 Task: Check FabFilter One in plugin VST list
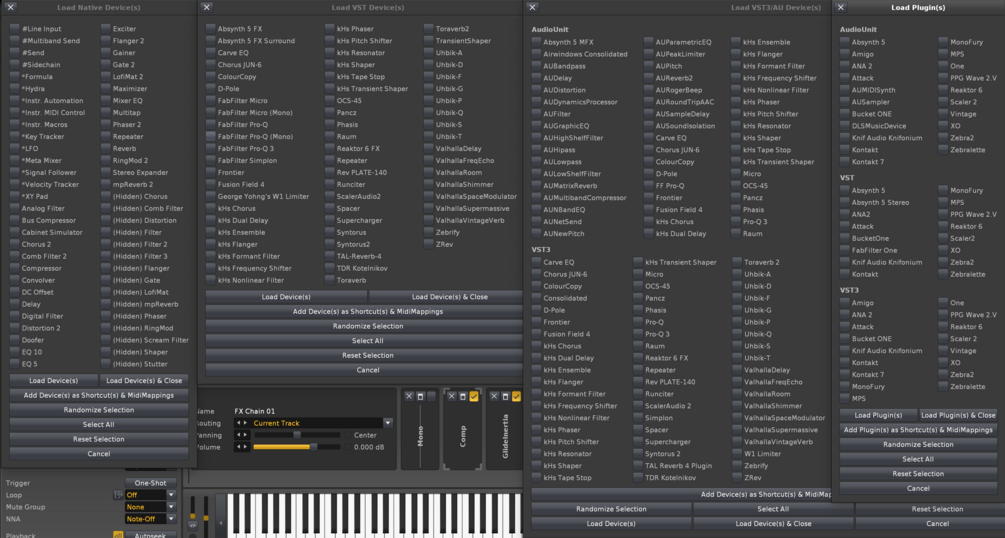click(845, 250)
